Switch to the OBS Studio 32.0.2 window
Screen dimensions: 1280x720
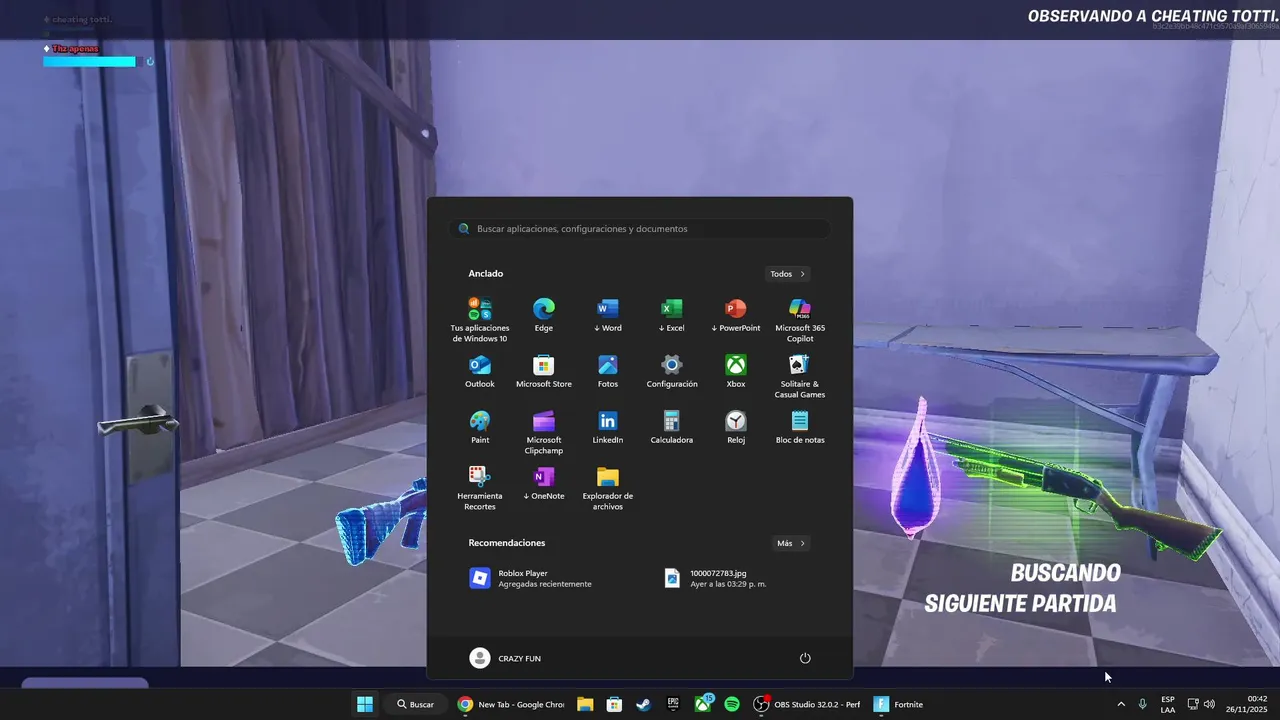(806, 704)
